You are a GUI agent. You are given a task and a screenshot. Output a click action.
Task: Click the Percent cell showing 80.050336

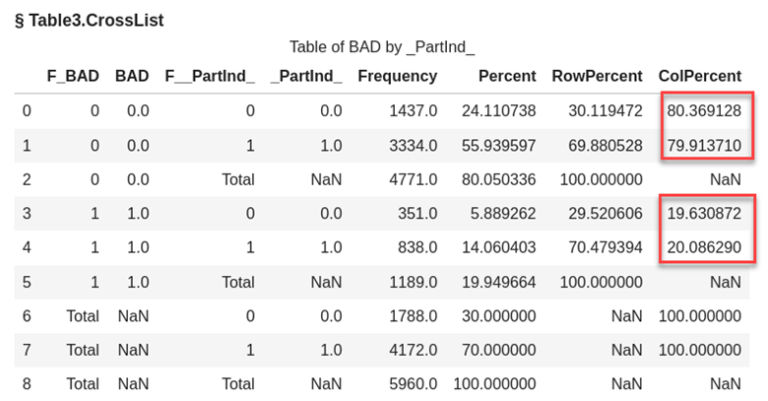(x=498, y=179)
